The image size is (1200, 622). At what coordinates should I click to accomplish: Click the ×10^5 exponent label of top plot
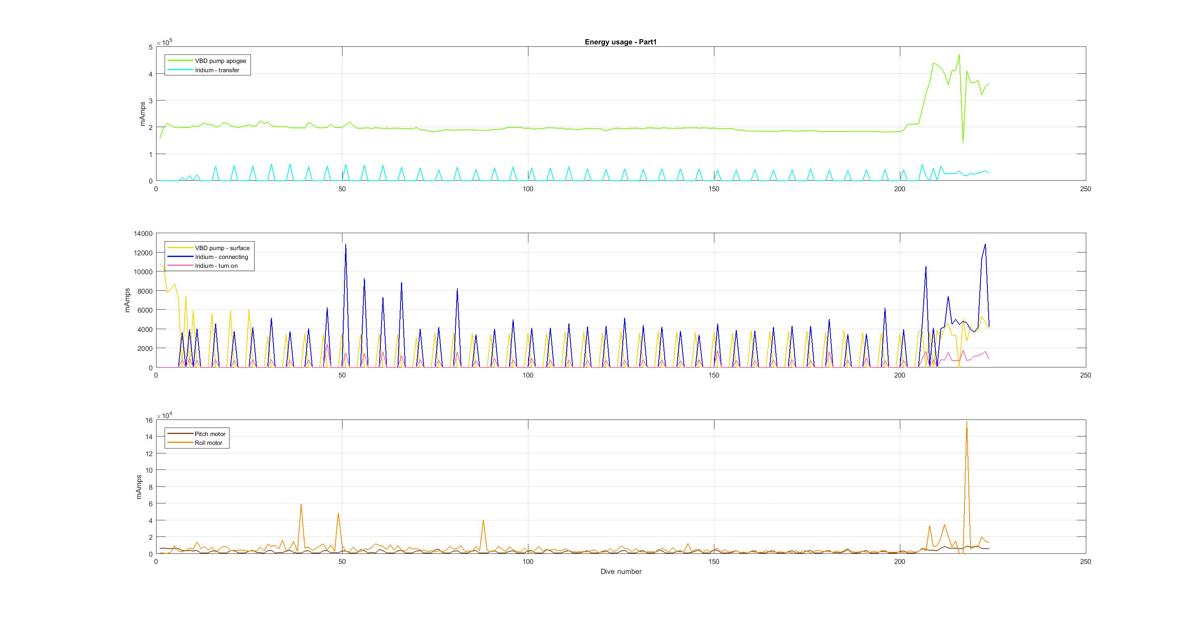(165, 41)
